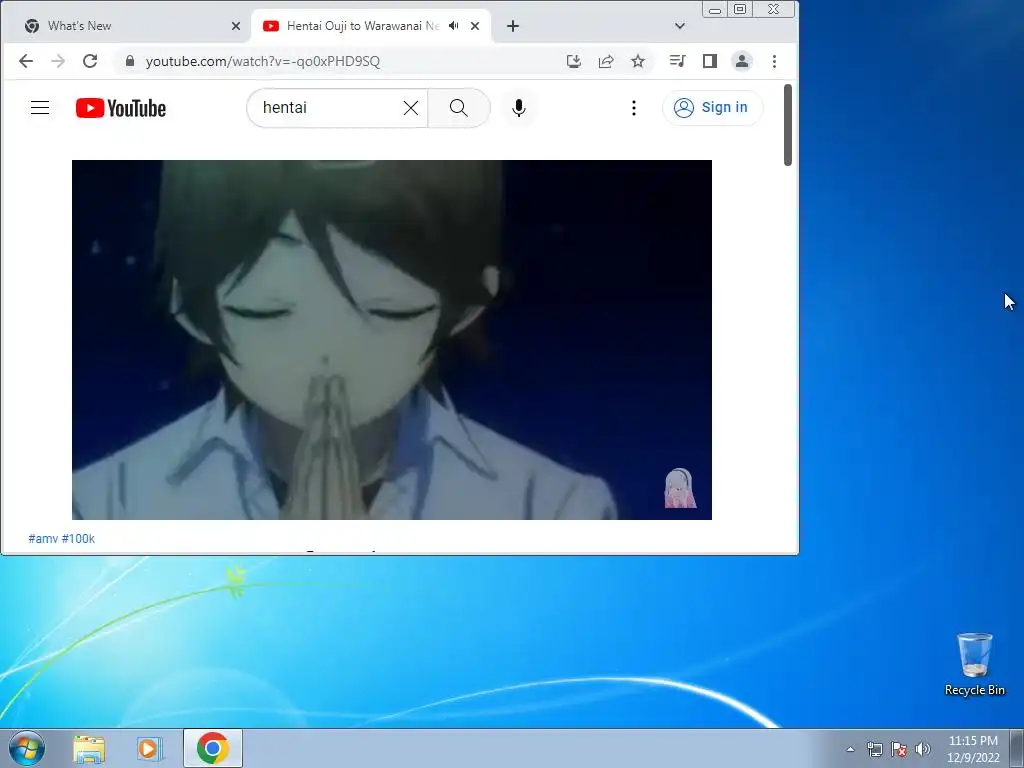Viewport: 1024px width, 768px height.
Task: Start voice search with microphone
Action: tap(519, 108)
